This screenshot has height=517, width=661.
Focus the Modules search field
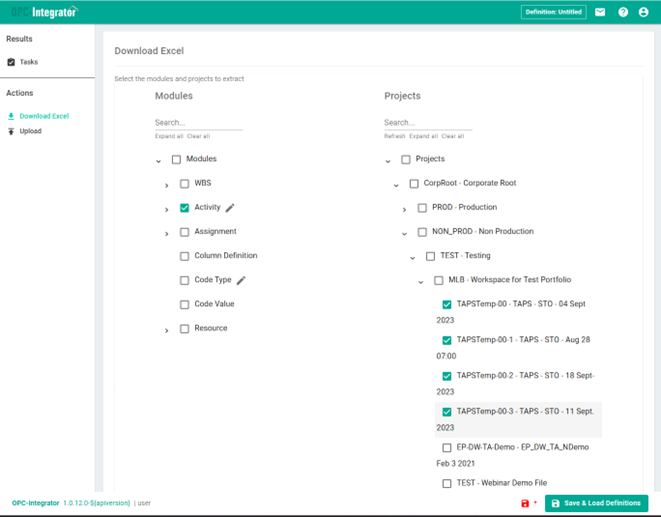199,123
